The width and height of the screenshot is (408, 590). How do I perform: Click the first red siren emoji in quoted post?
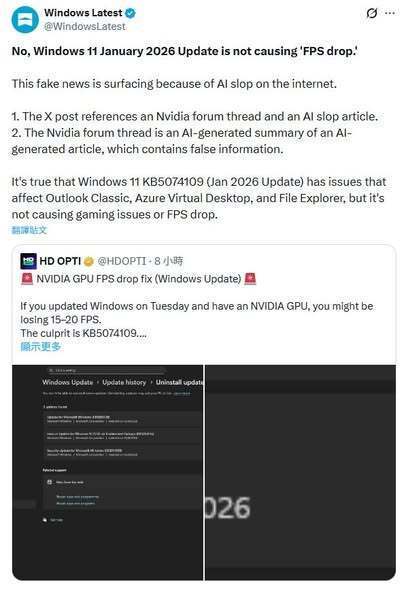(x=27, y=279)
